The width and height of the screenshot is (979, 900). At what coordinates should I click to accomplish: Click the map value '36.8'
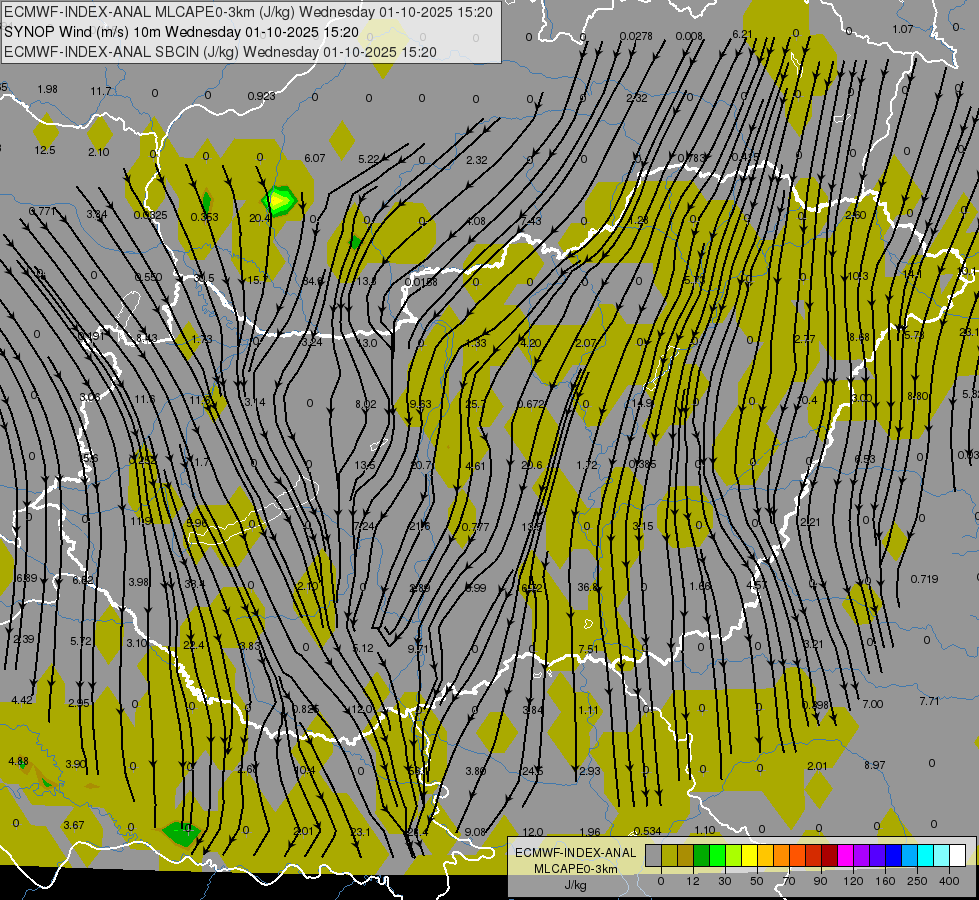point(588,587)
